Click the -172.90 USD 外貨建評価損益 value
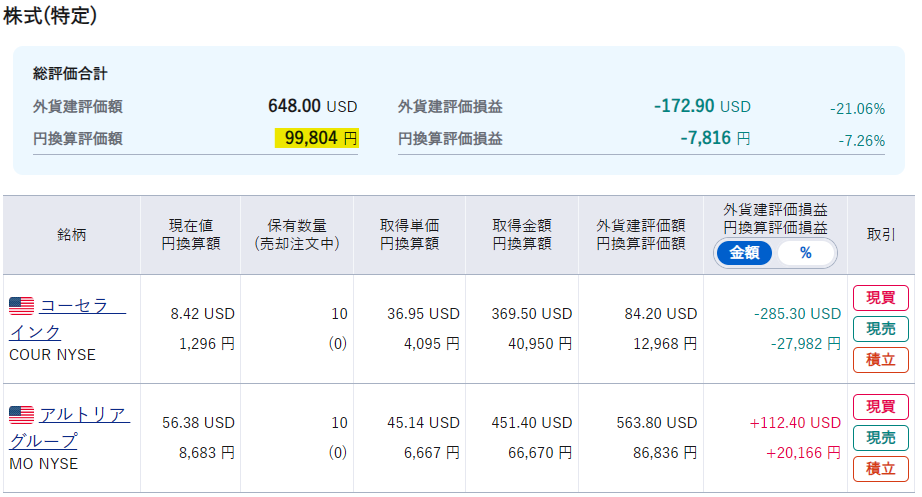The height and width of the screenshot is (497, 922). (701, 106)
